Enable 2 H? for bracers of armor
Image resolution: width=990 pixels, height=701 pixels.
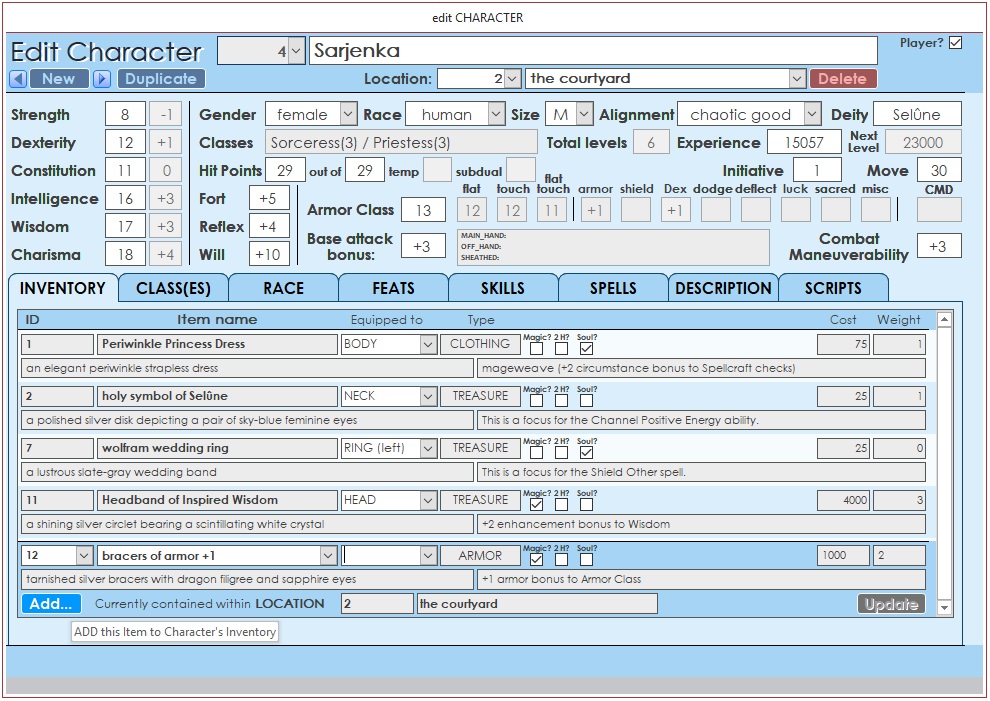(x=562, y=560)
